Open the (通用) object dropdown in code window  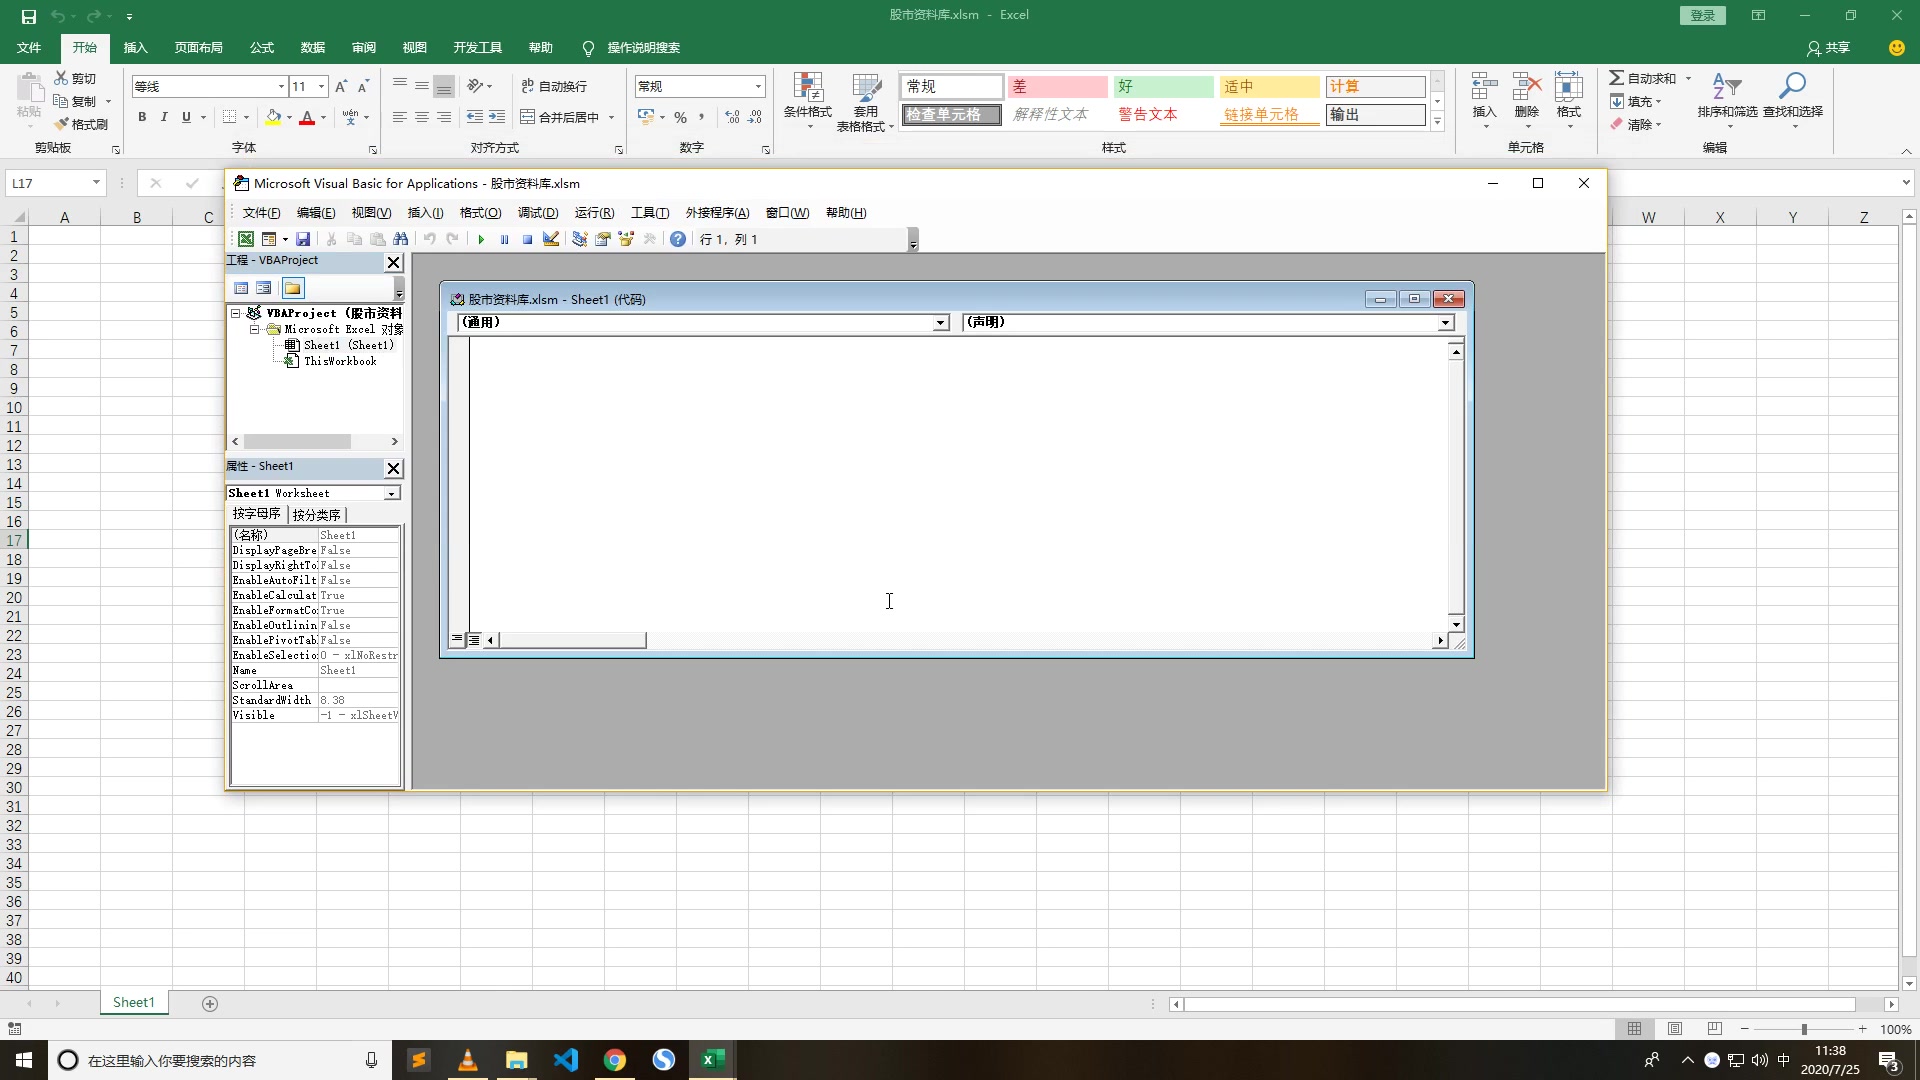point(940,323)
